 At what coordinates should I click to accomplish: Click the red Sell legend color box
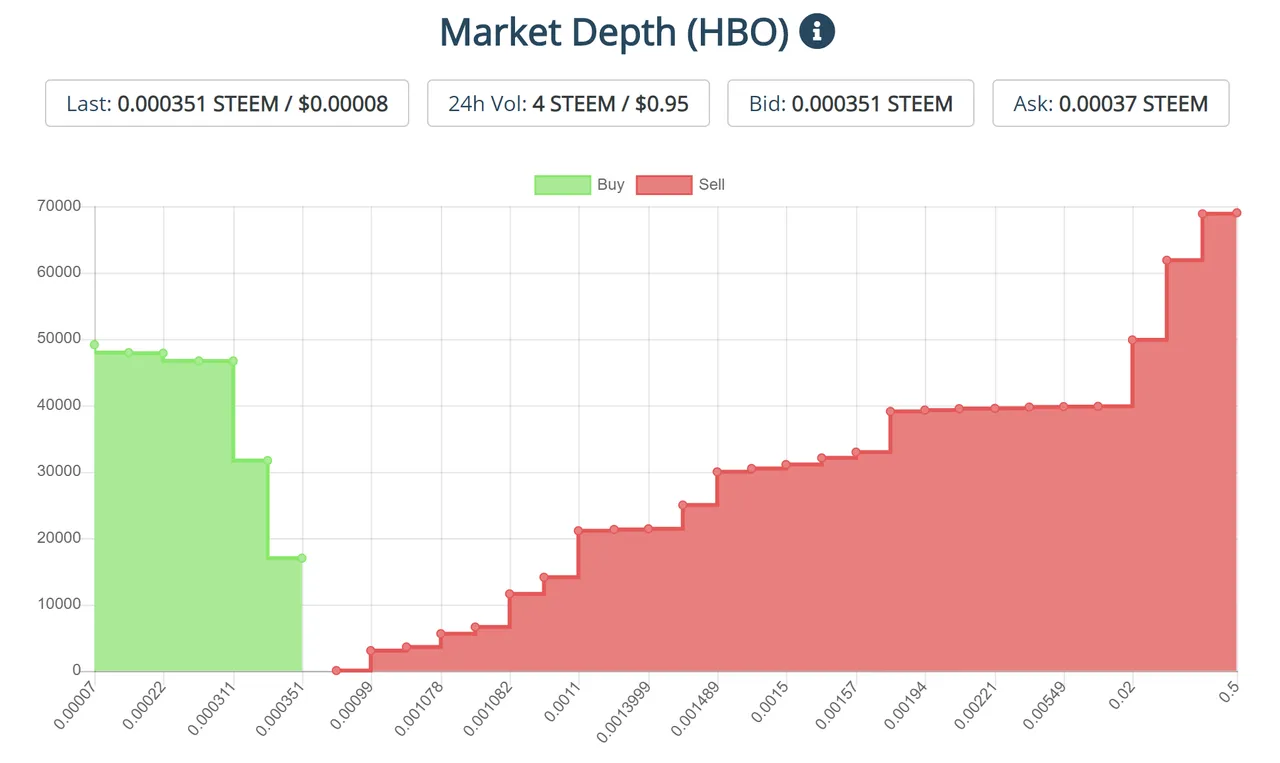pyautogui.click(x=664, y=185)
